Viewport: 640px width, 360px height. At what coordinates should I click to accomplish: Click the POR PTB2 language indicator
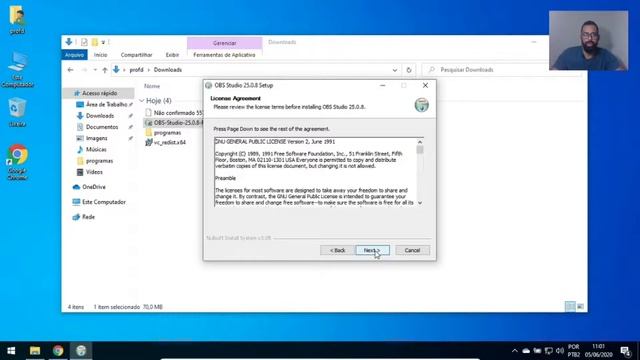pos(573,351)
